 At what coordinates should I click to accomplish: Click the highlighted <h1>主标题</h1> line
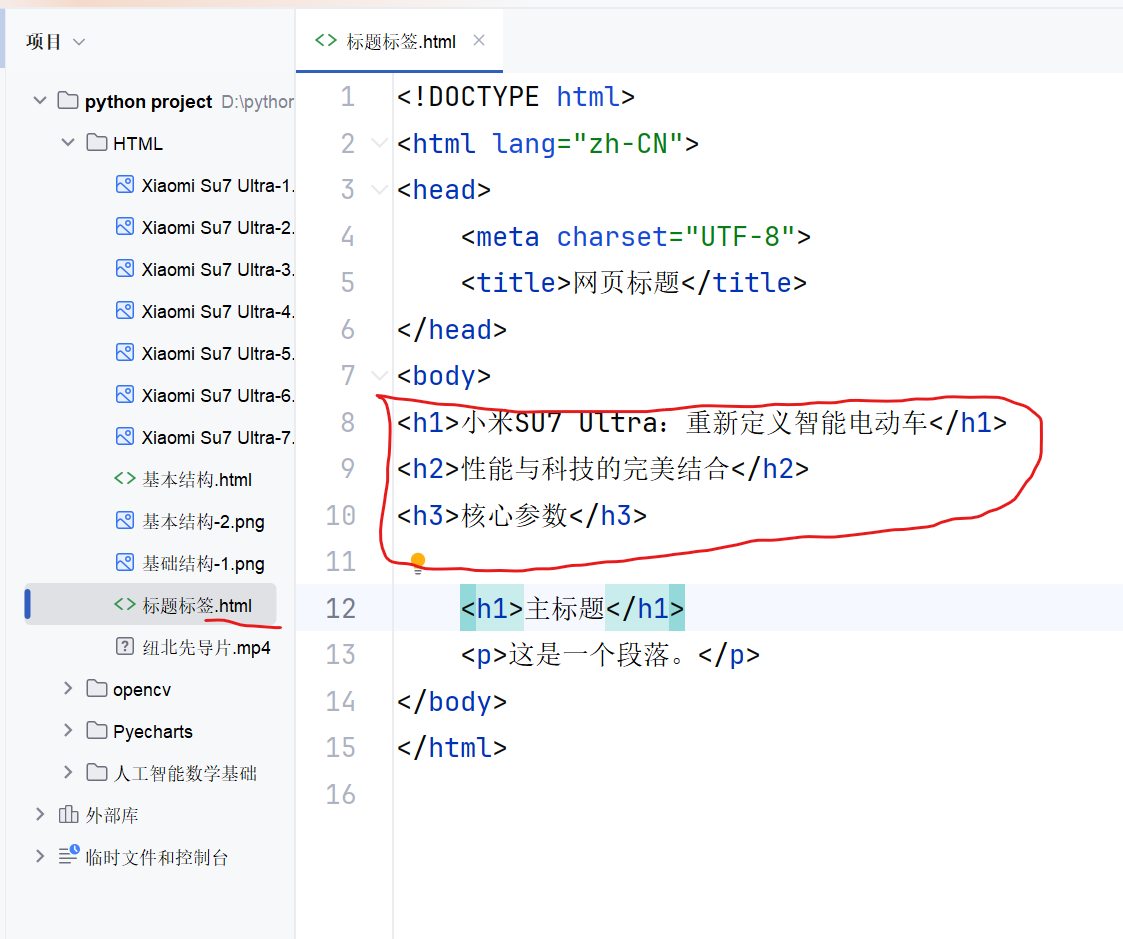tap(572, 608)
